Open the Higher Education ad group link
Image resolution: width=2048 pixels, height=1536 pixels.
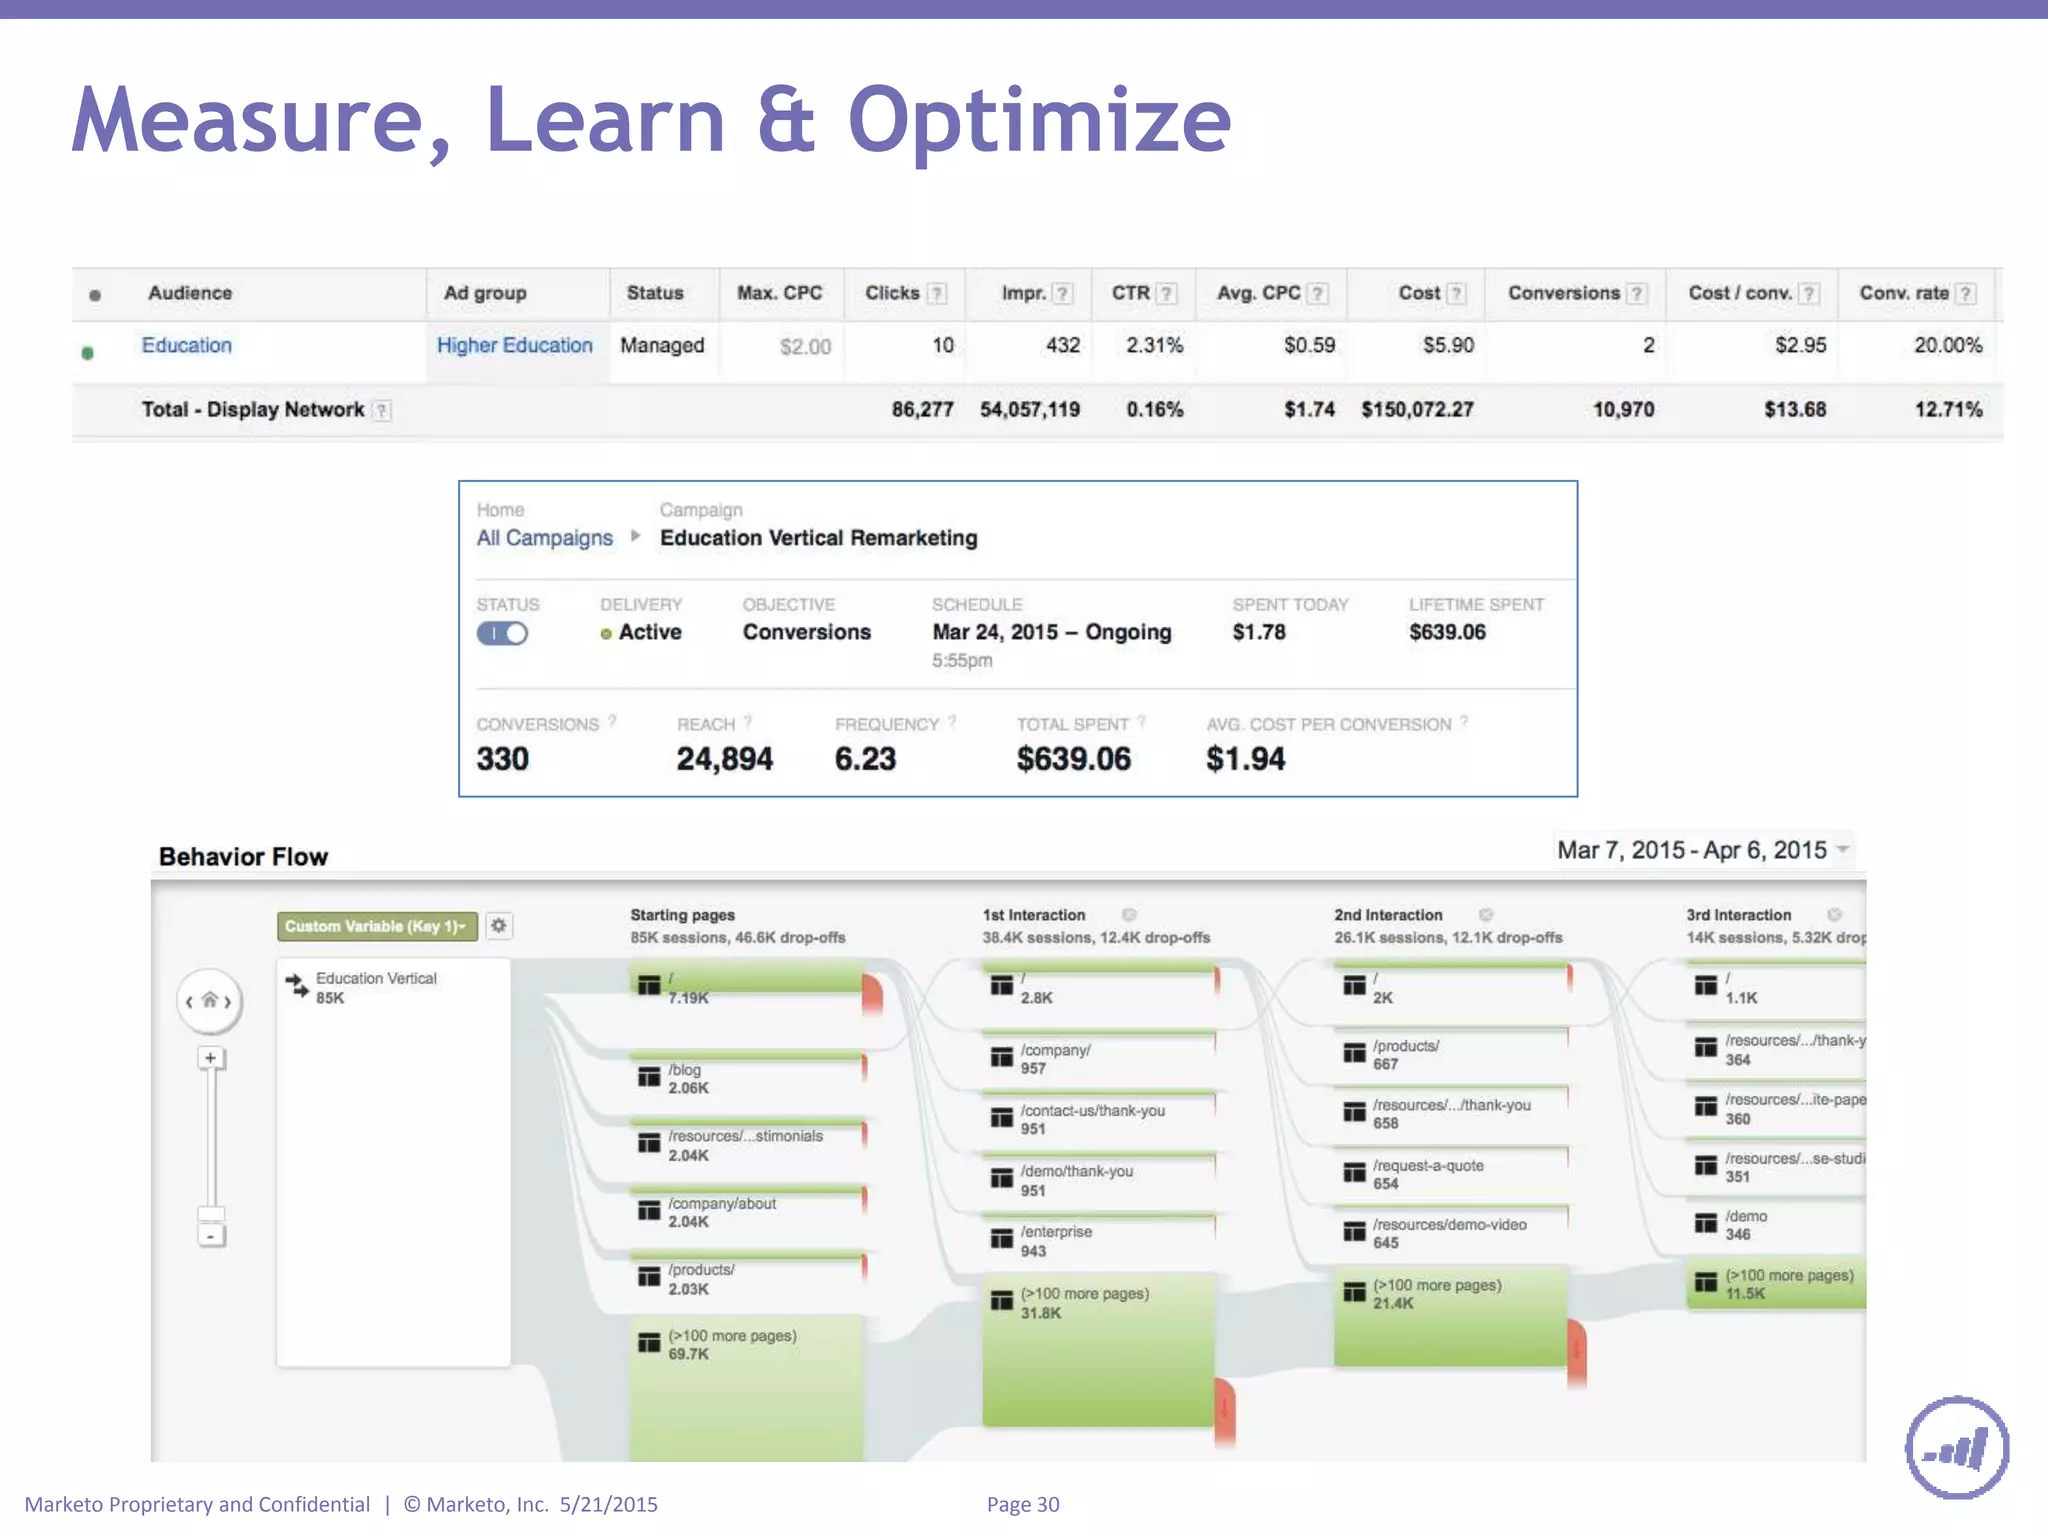click(514, 345)
